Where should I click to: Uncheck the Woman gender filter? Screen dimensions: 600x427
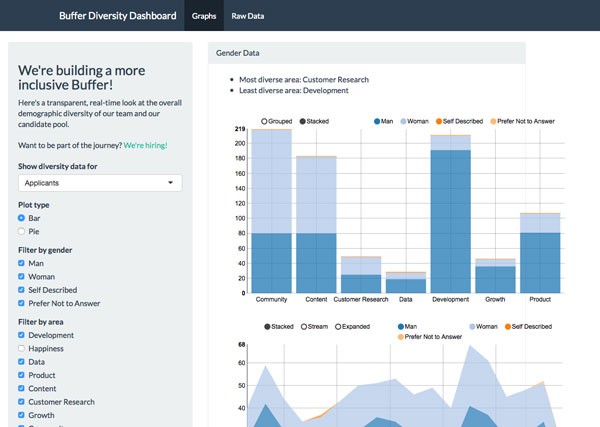[21, 277]
